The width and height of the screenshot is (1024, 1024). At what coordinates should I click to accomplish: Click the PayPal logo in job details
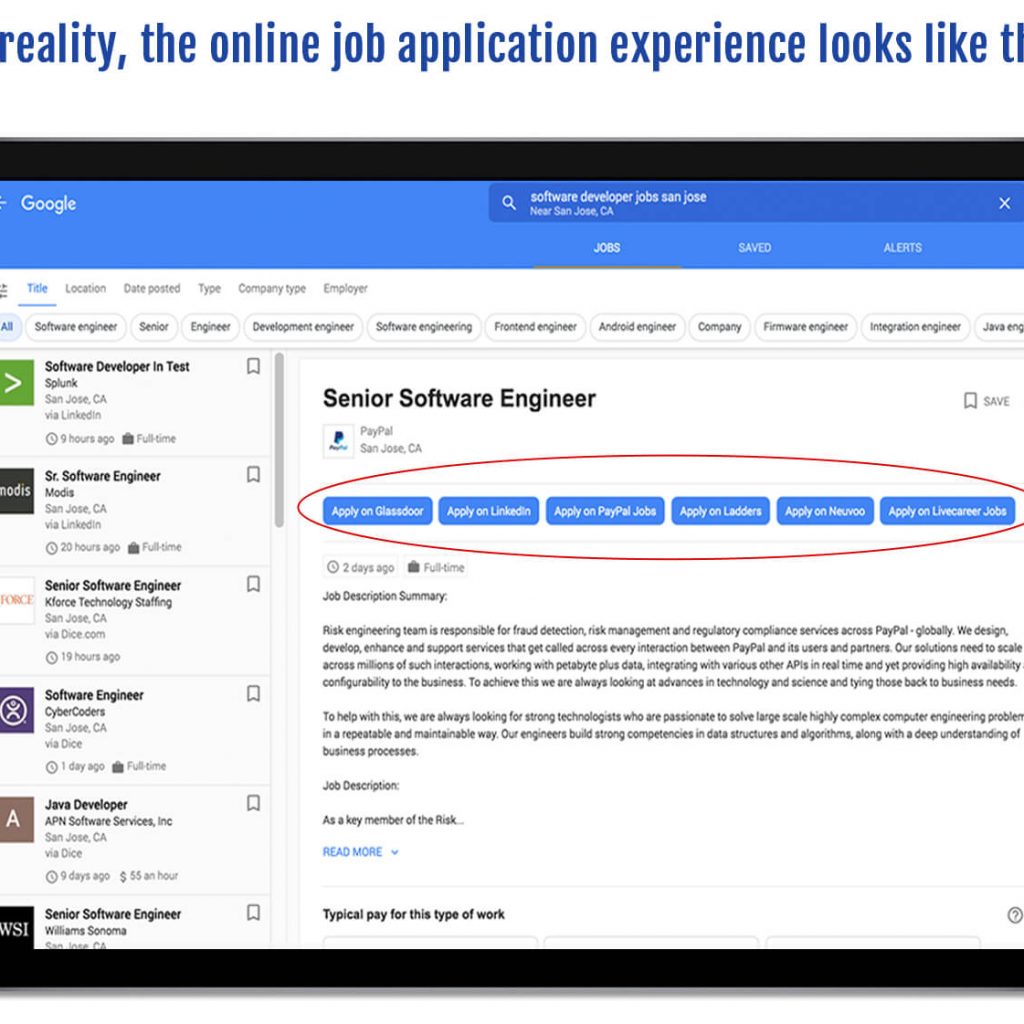[x=338, y=441]
